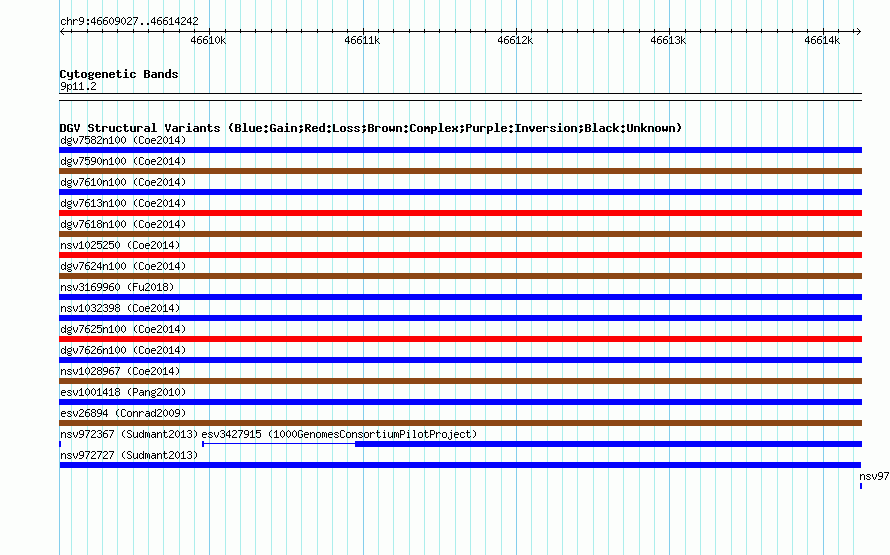Image resolution: width=890 pixels, height=555 pixels.
Task: Click the ruler's right end arrow
Action: tap(858, 31)
